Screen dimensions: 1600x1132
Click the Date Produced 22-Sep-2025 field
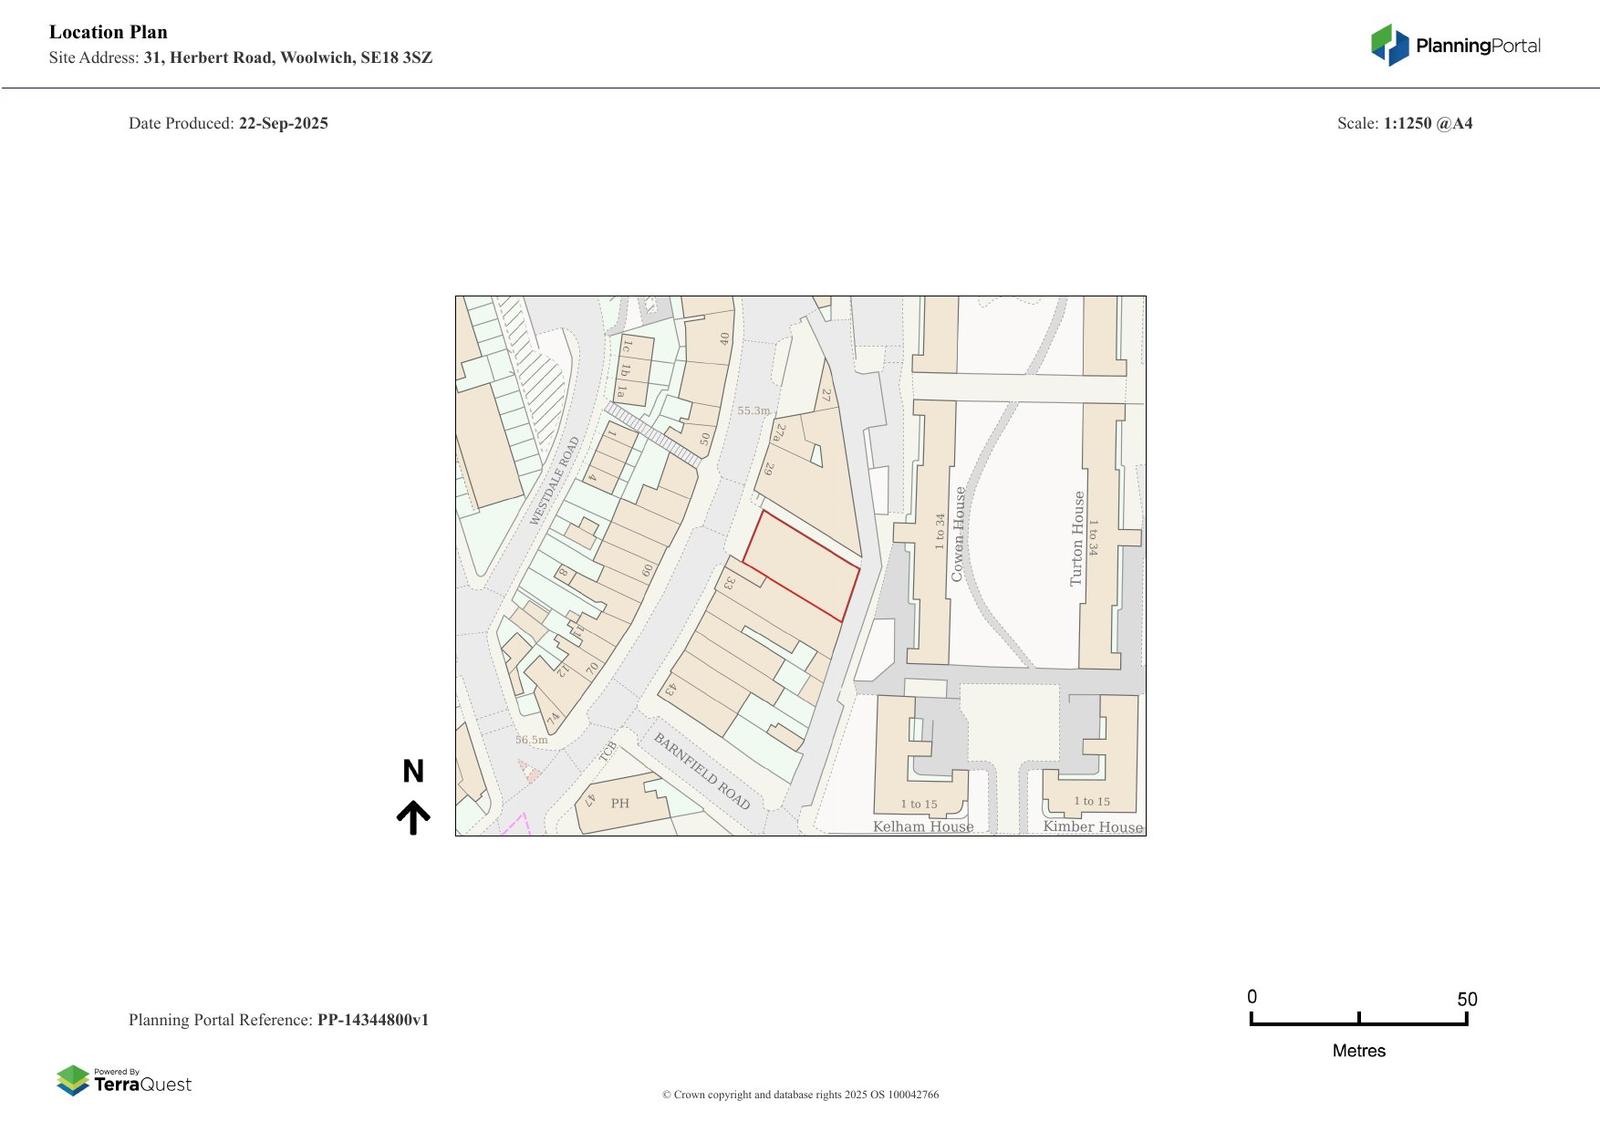[228, 123]
